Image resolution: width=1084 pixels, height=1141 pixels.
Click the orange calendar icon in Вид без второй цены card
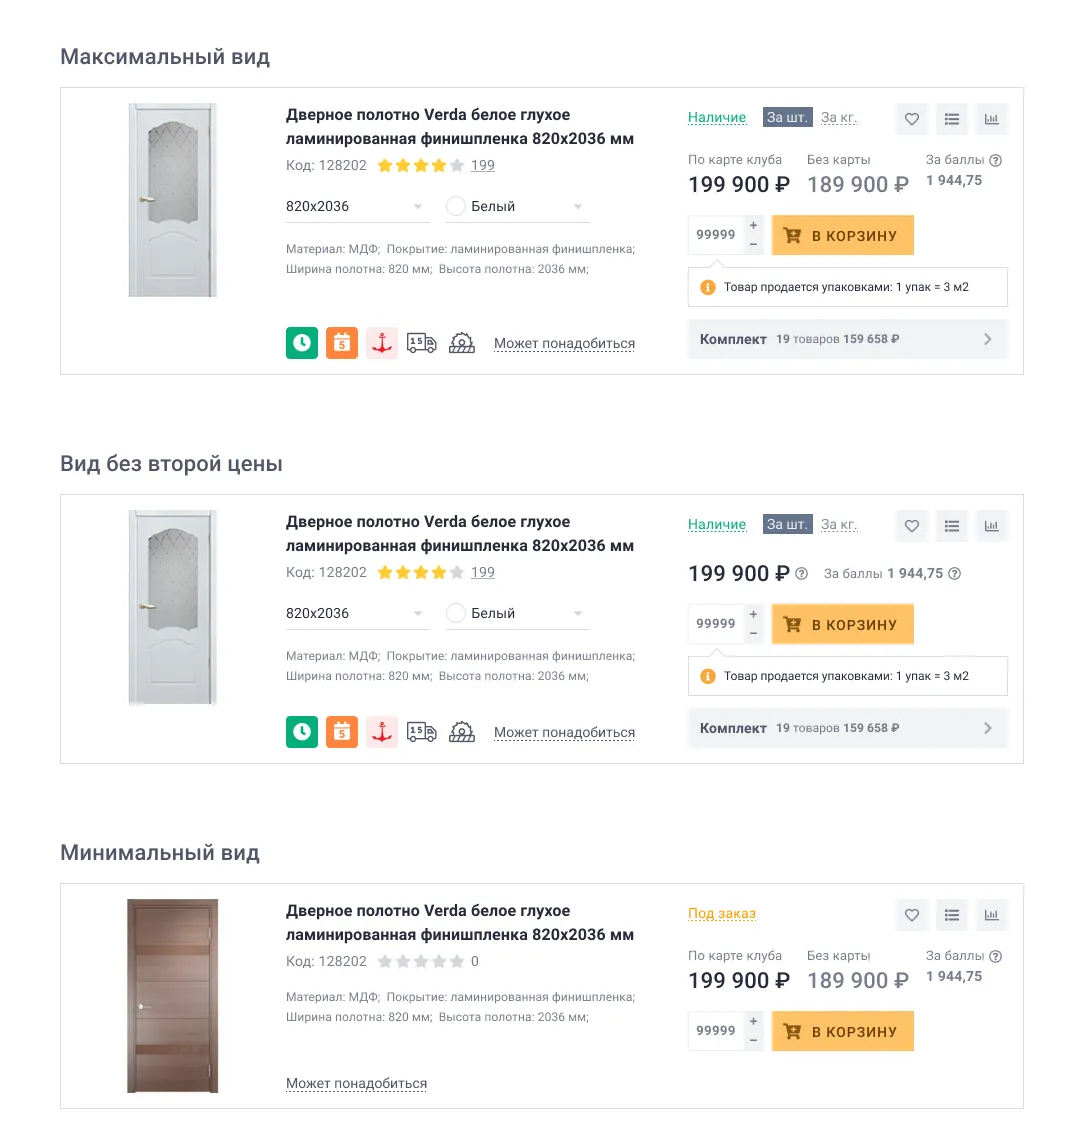click(342, 732)
